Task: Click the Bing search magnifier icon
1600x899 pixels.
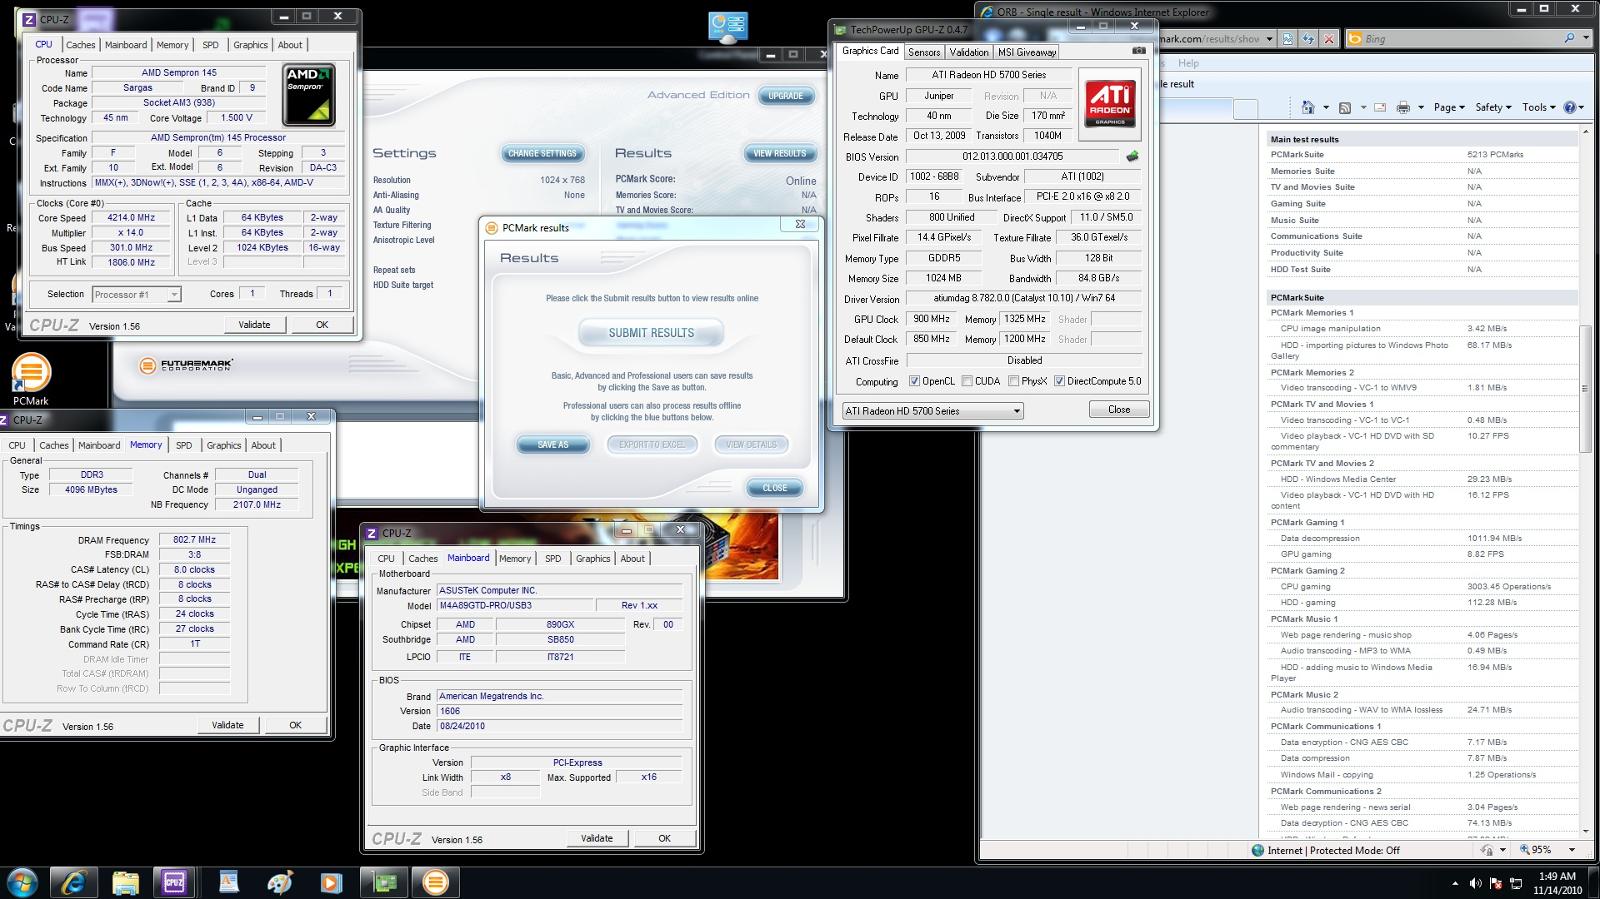Action: pos(1571,38)
